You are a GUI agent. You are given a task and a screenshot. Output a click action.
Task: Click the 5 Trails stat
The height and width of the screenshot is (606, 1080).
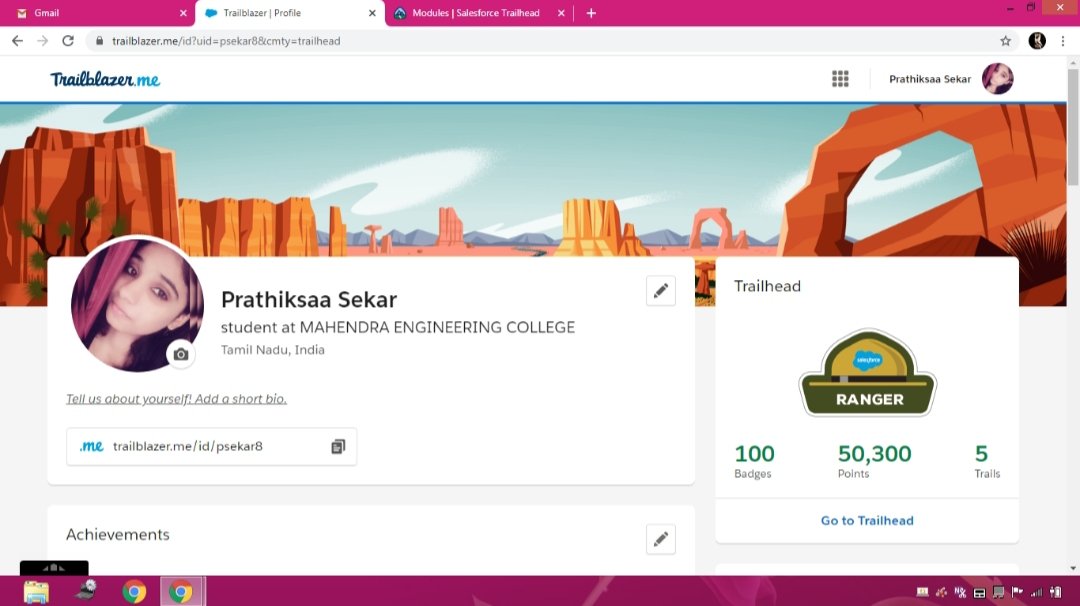pyautogui.click(x=986, y=461)
